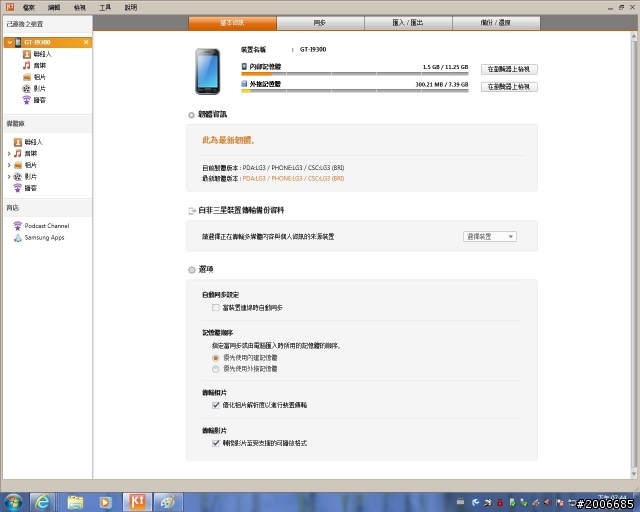
Task: Open Windows Media Player from taskbar
Action: coord(105,502)
